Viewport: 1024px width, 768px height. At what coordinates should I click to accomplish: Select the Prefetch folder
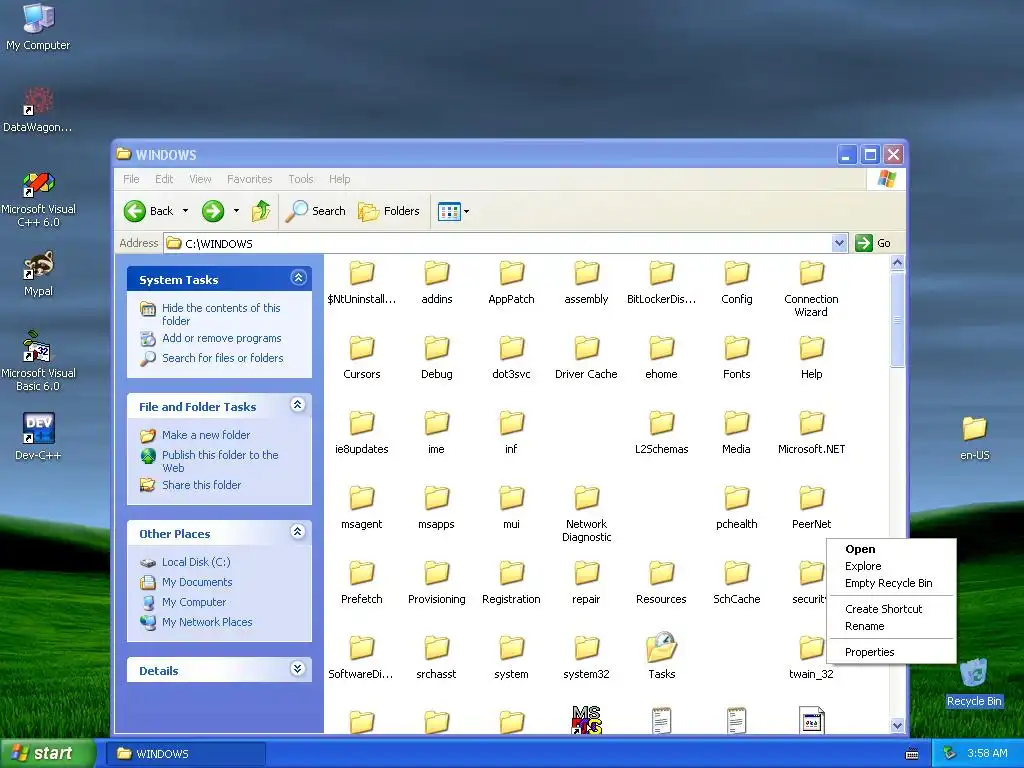tap(362, 583)
